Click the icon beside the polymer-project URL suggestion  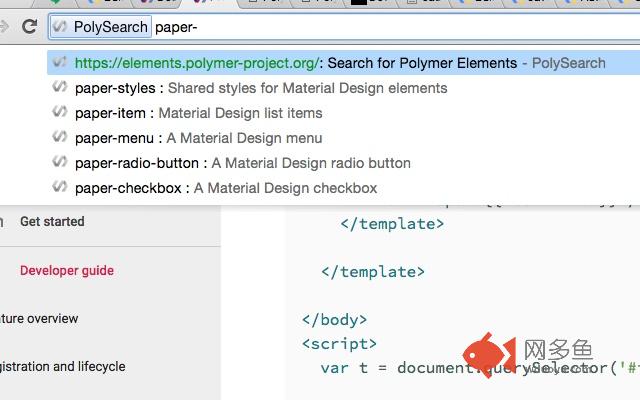point(61,63)
